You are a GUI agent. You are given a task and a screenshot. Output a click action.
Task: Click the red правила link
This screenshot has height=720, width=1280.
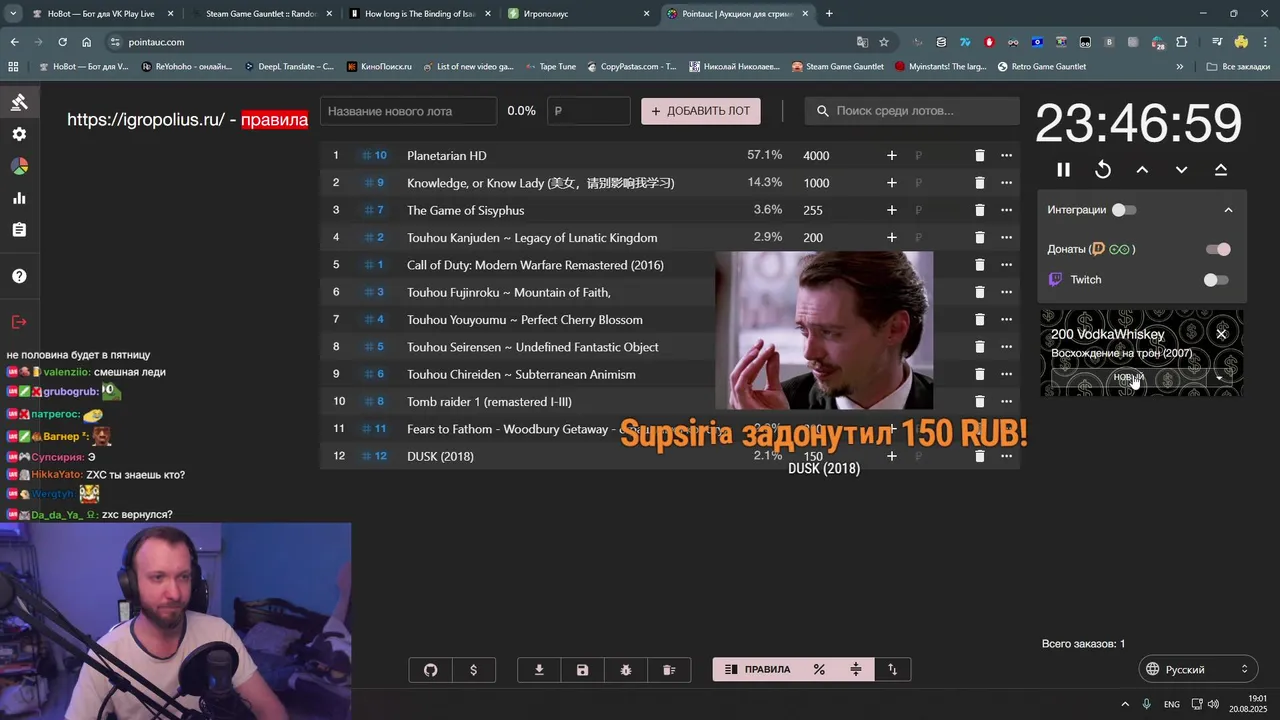tap(274, 120)
